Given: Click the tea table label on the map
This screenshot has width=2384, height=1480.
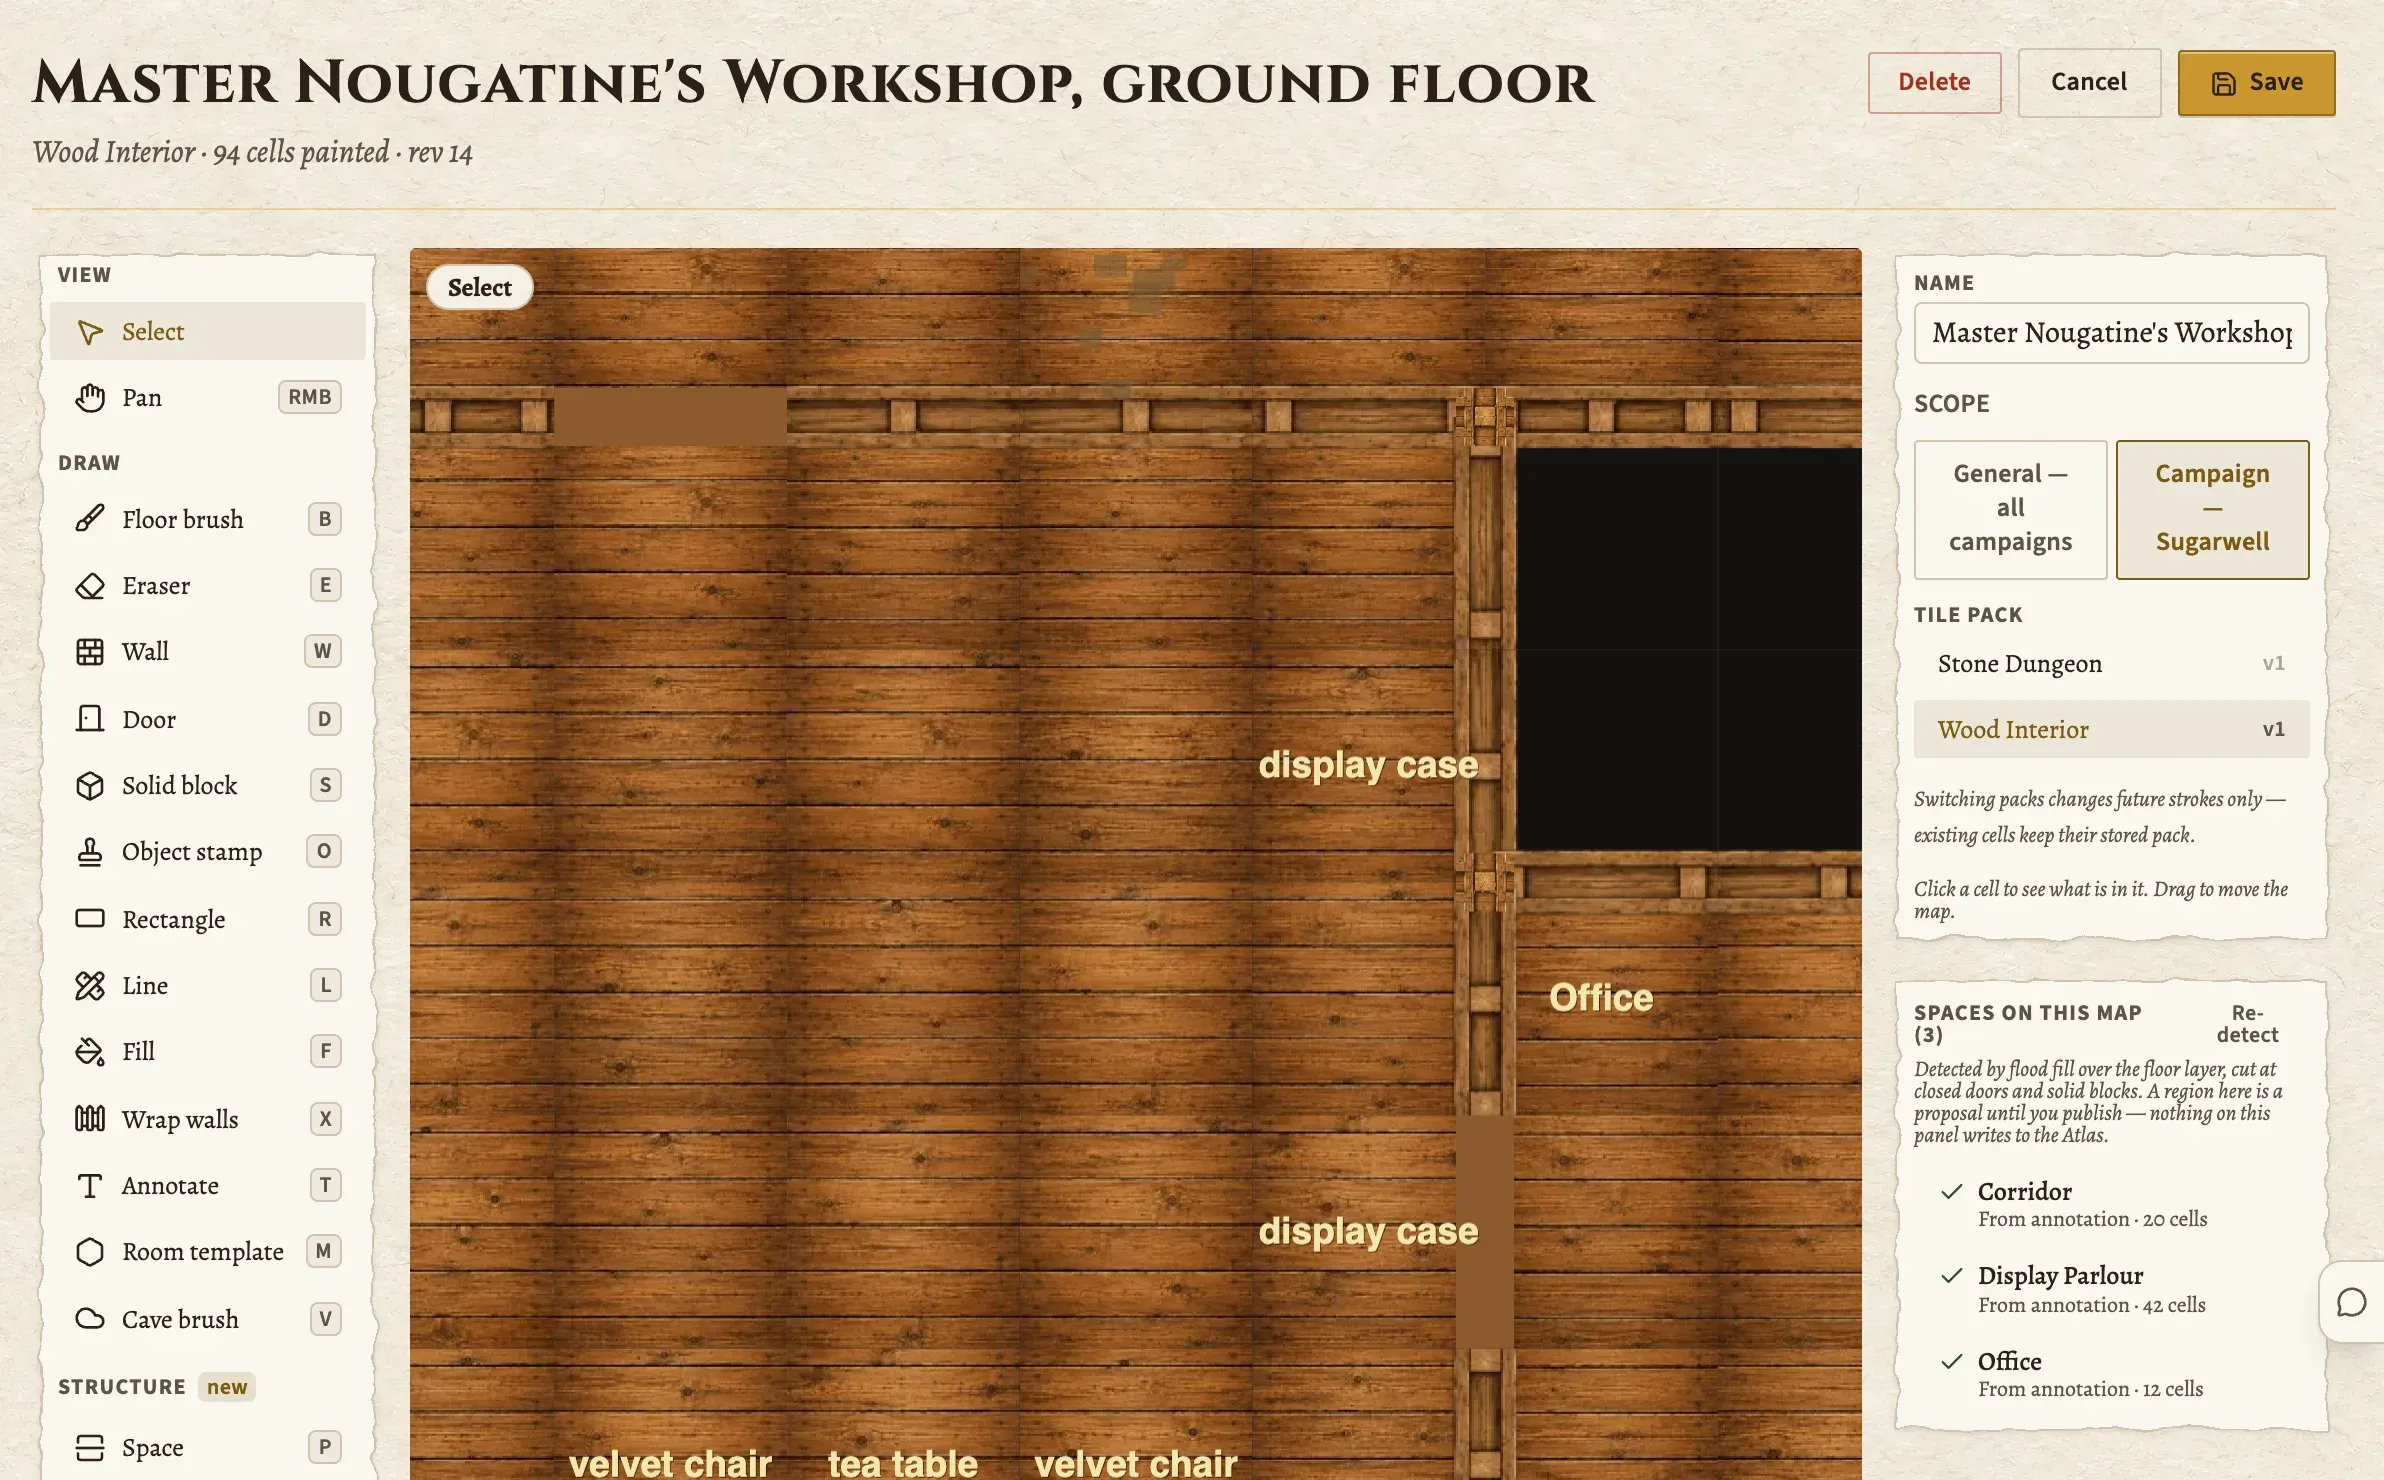Looking at the screenshot, I should [x=902, y=1463].
